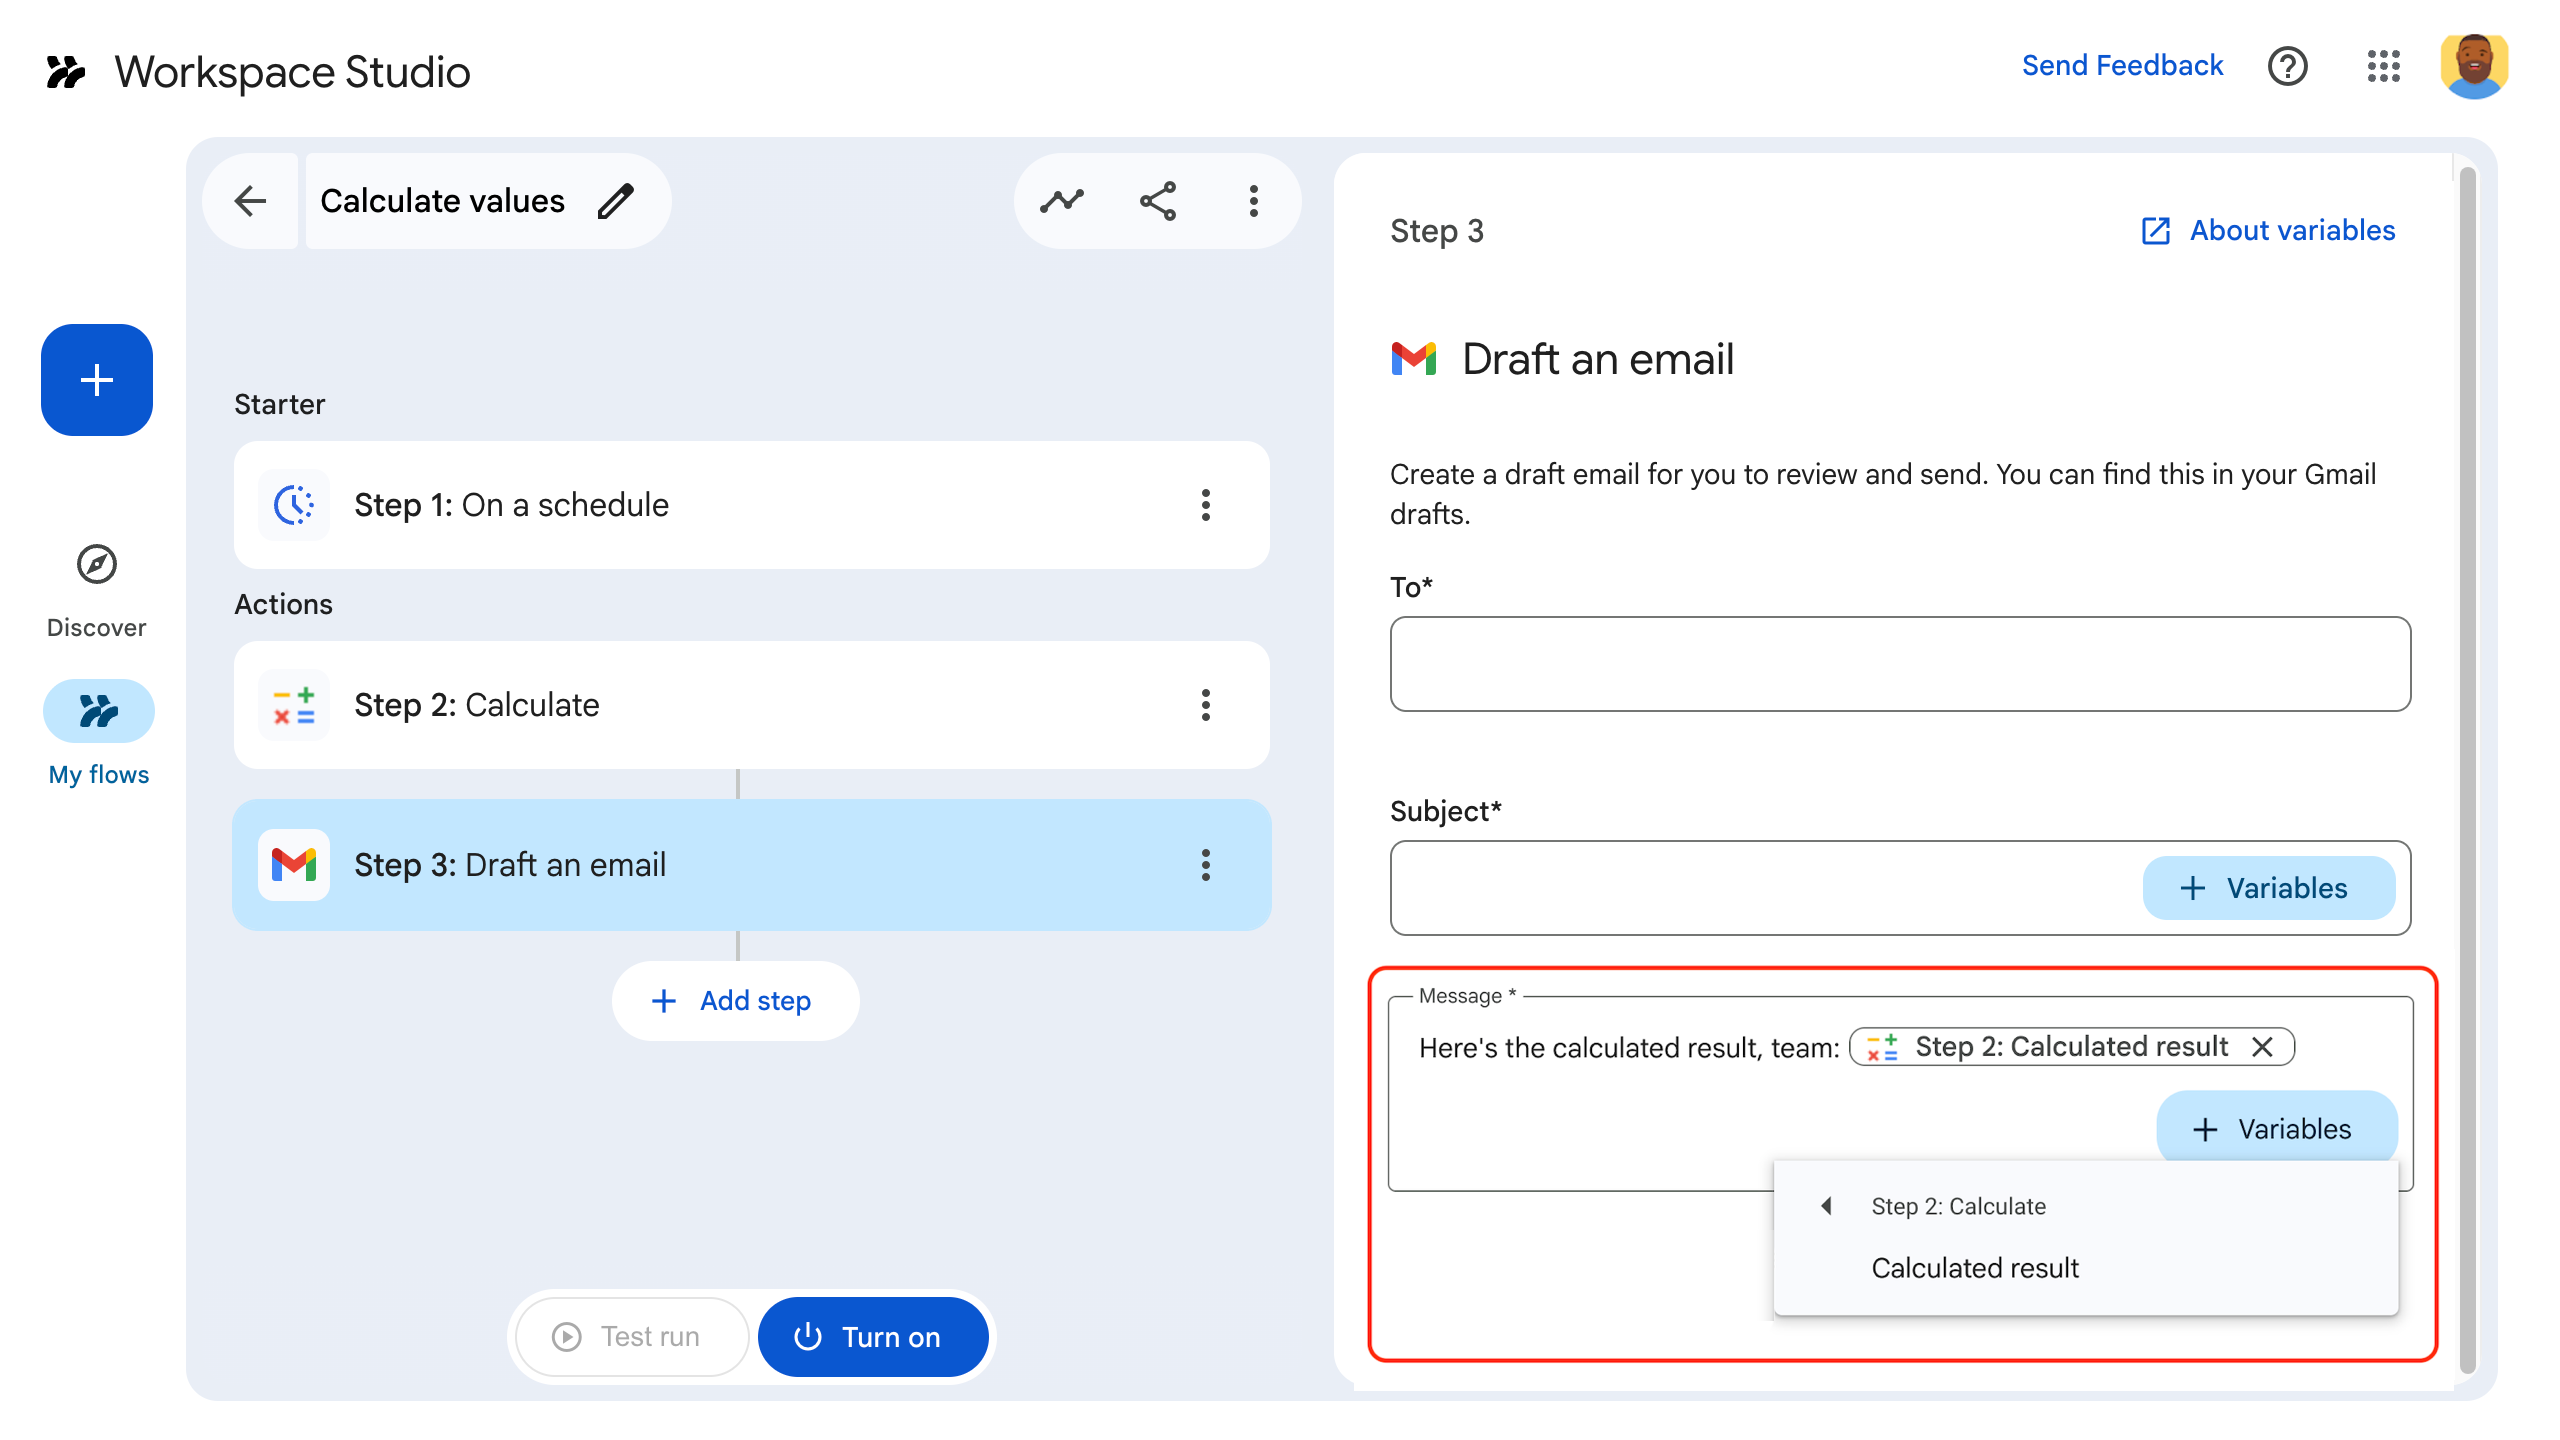This screenshot has height=1440, width=2560.
Task: Select Calculated result from the variables popup
Action: pos(1973,1268)
